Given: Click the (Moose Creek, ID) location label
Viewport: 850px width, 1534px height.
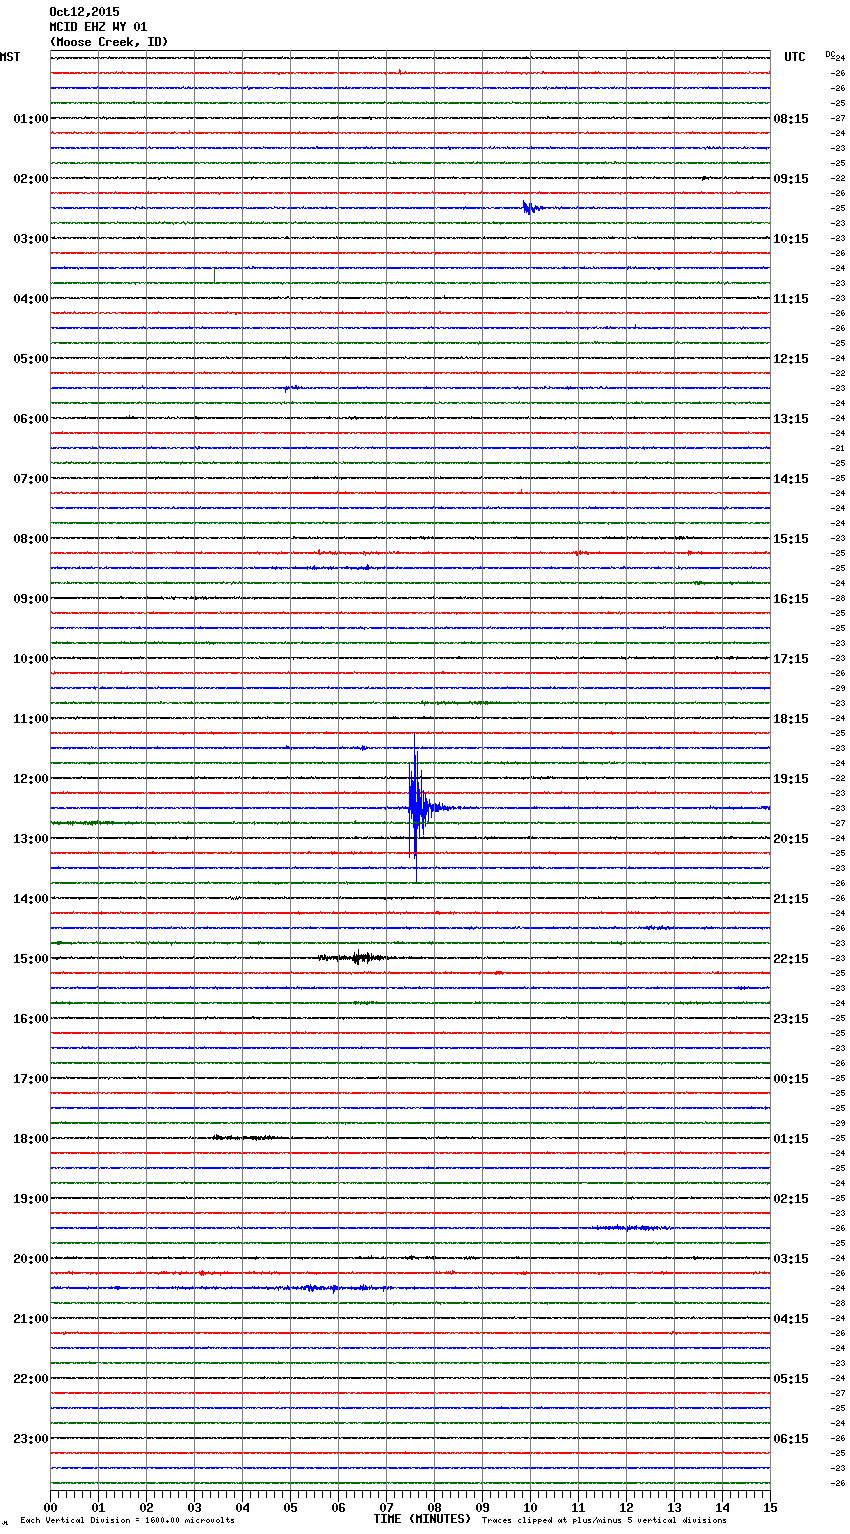Looking at the screenshot, I should [109, 42].
